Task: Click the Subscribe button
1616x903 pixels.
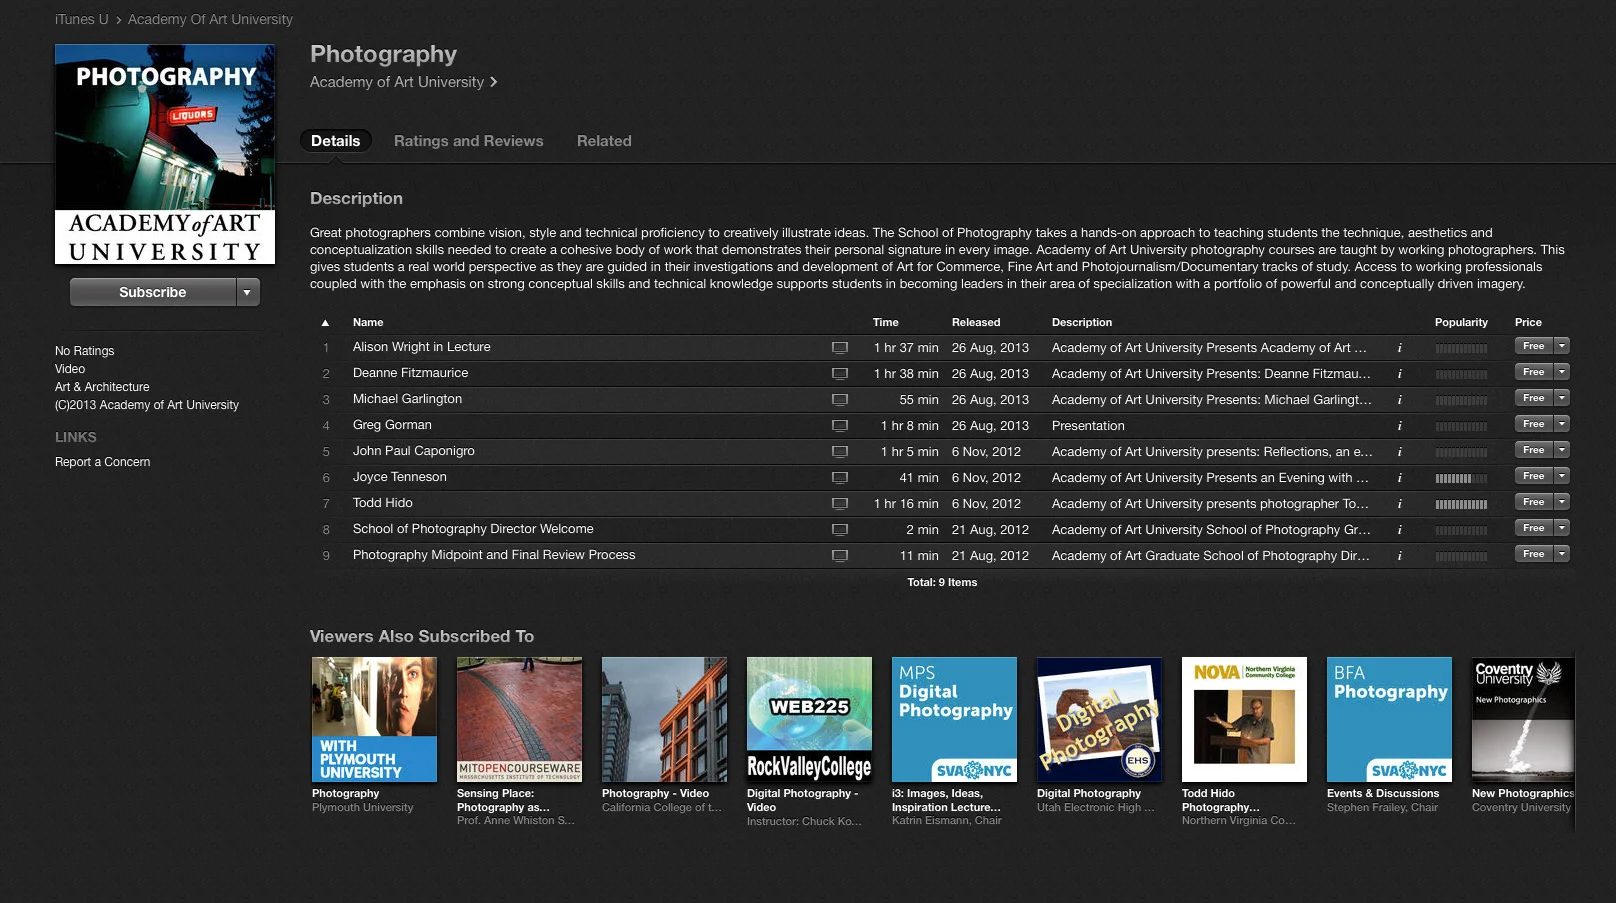Action: point(152,292)
